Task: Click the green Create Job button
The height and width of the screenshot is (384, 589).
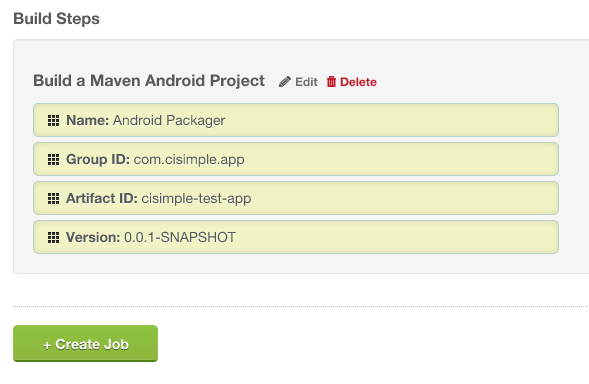Action: pyautogui.click(x=86, y=343)
